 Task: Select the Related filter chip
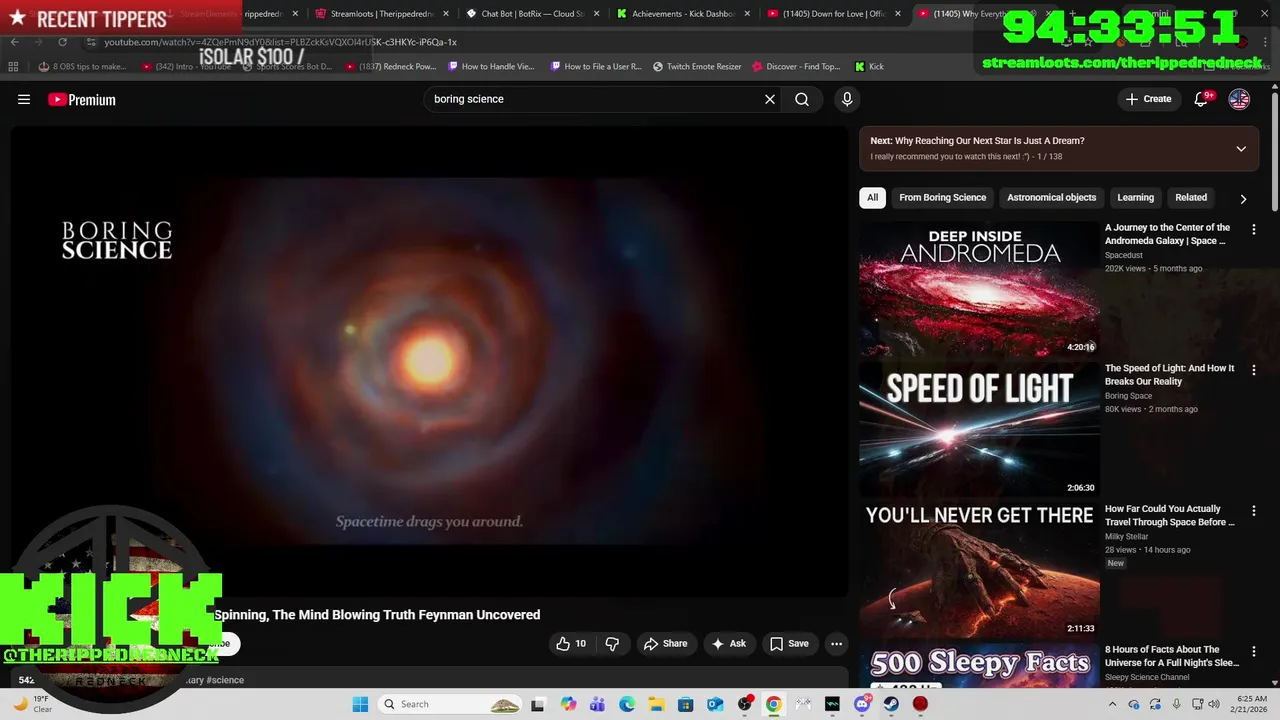(1191, 197)
